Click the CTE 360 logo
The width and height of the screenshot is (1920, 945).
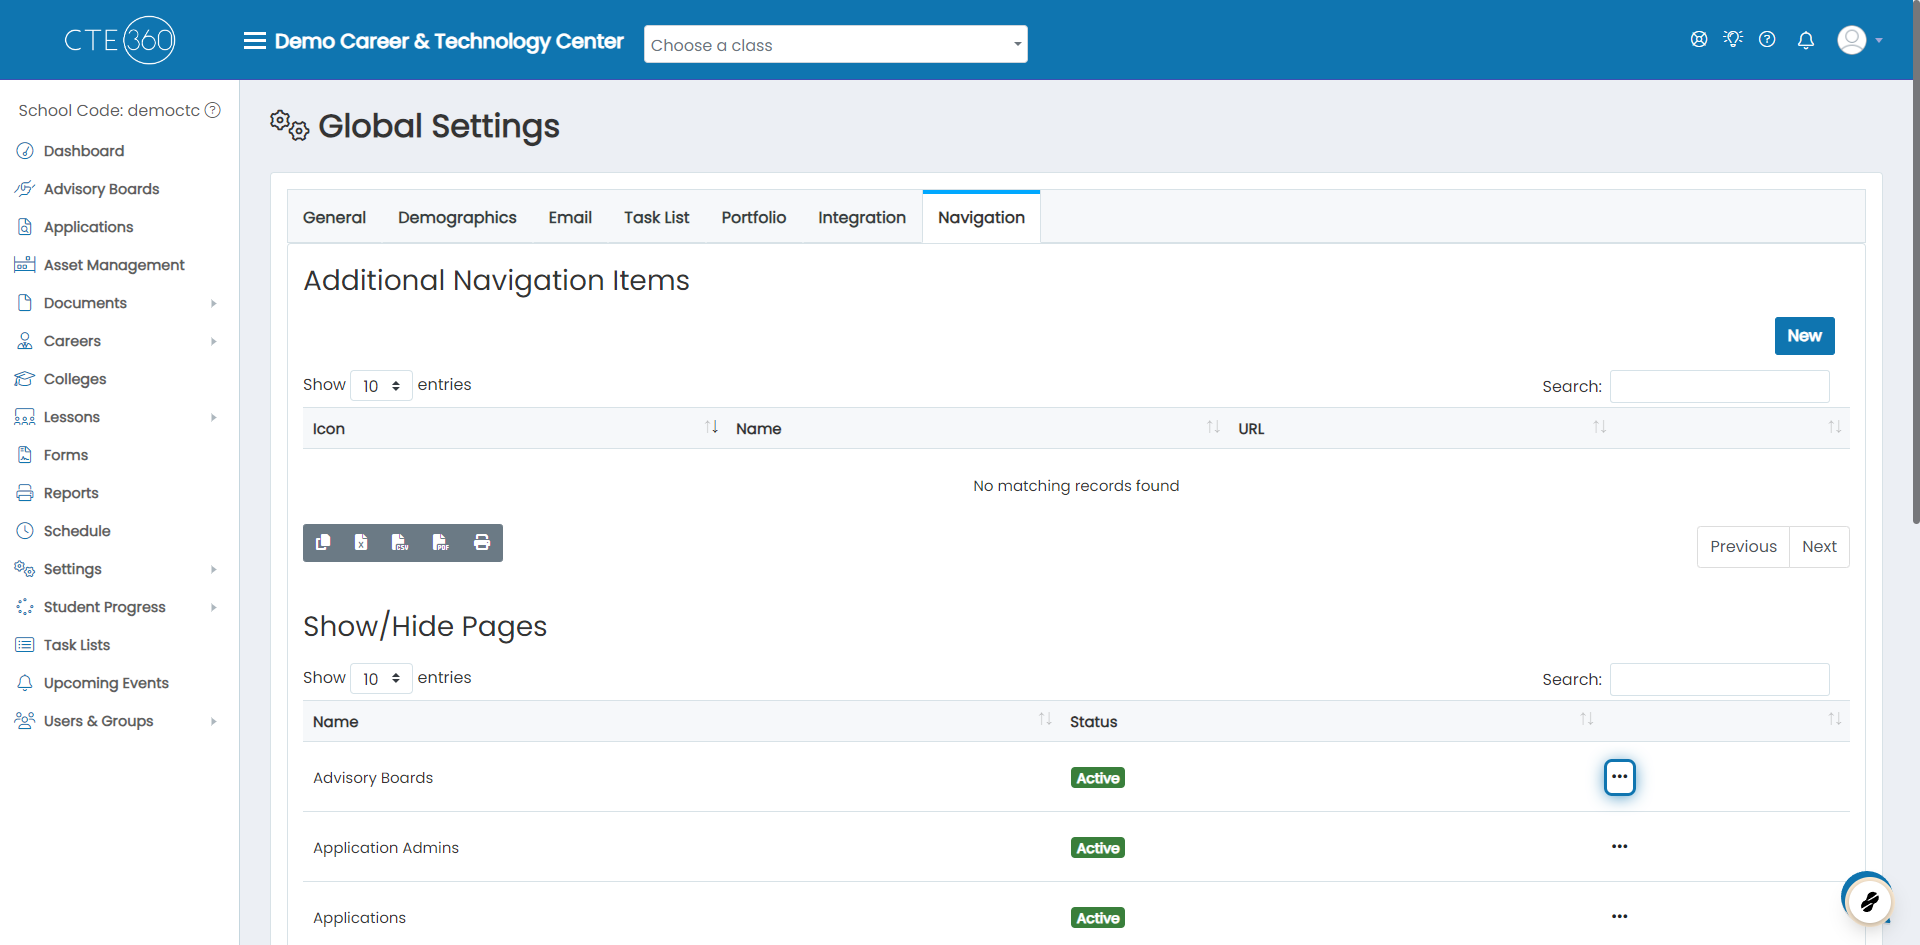point(120,40)
